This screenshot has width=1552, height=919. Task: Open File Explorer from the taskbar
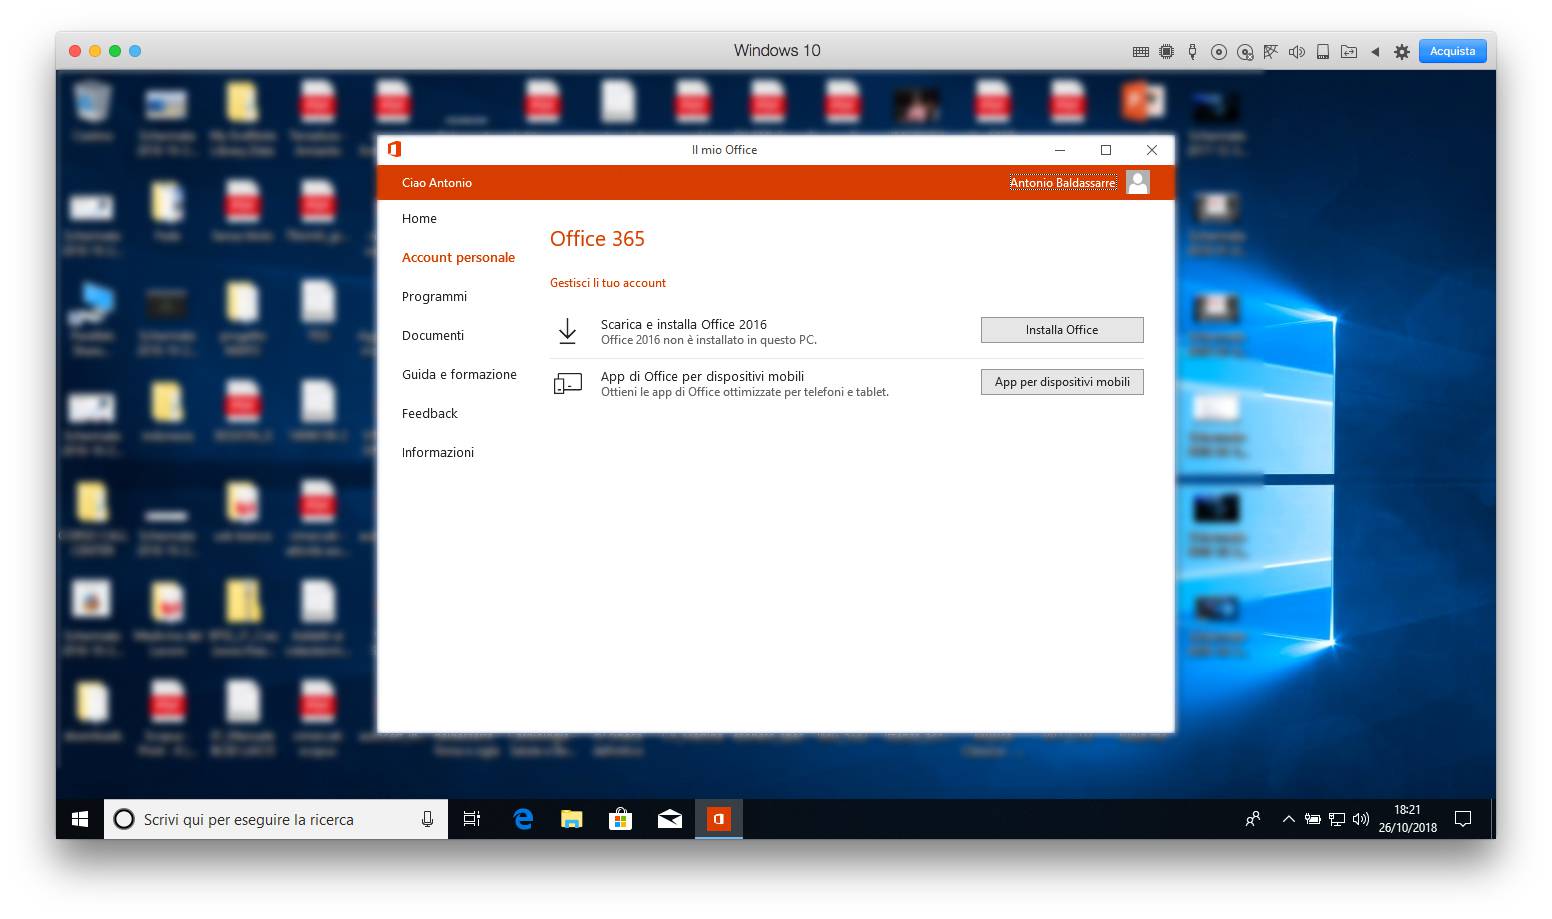tap(571, 820)
